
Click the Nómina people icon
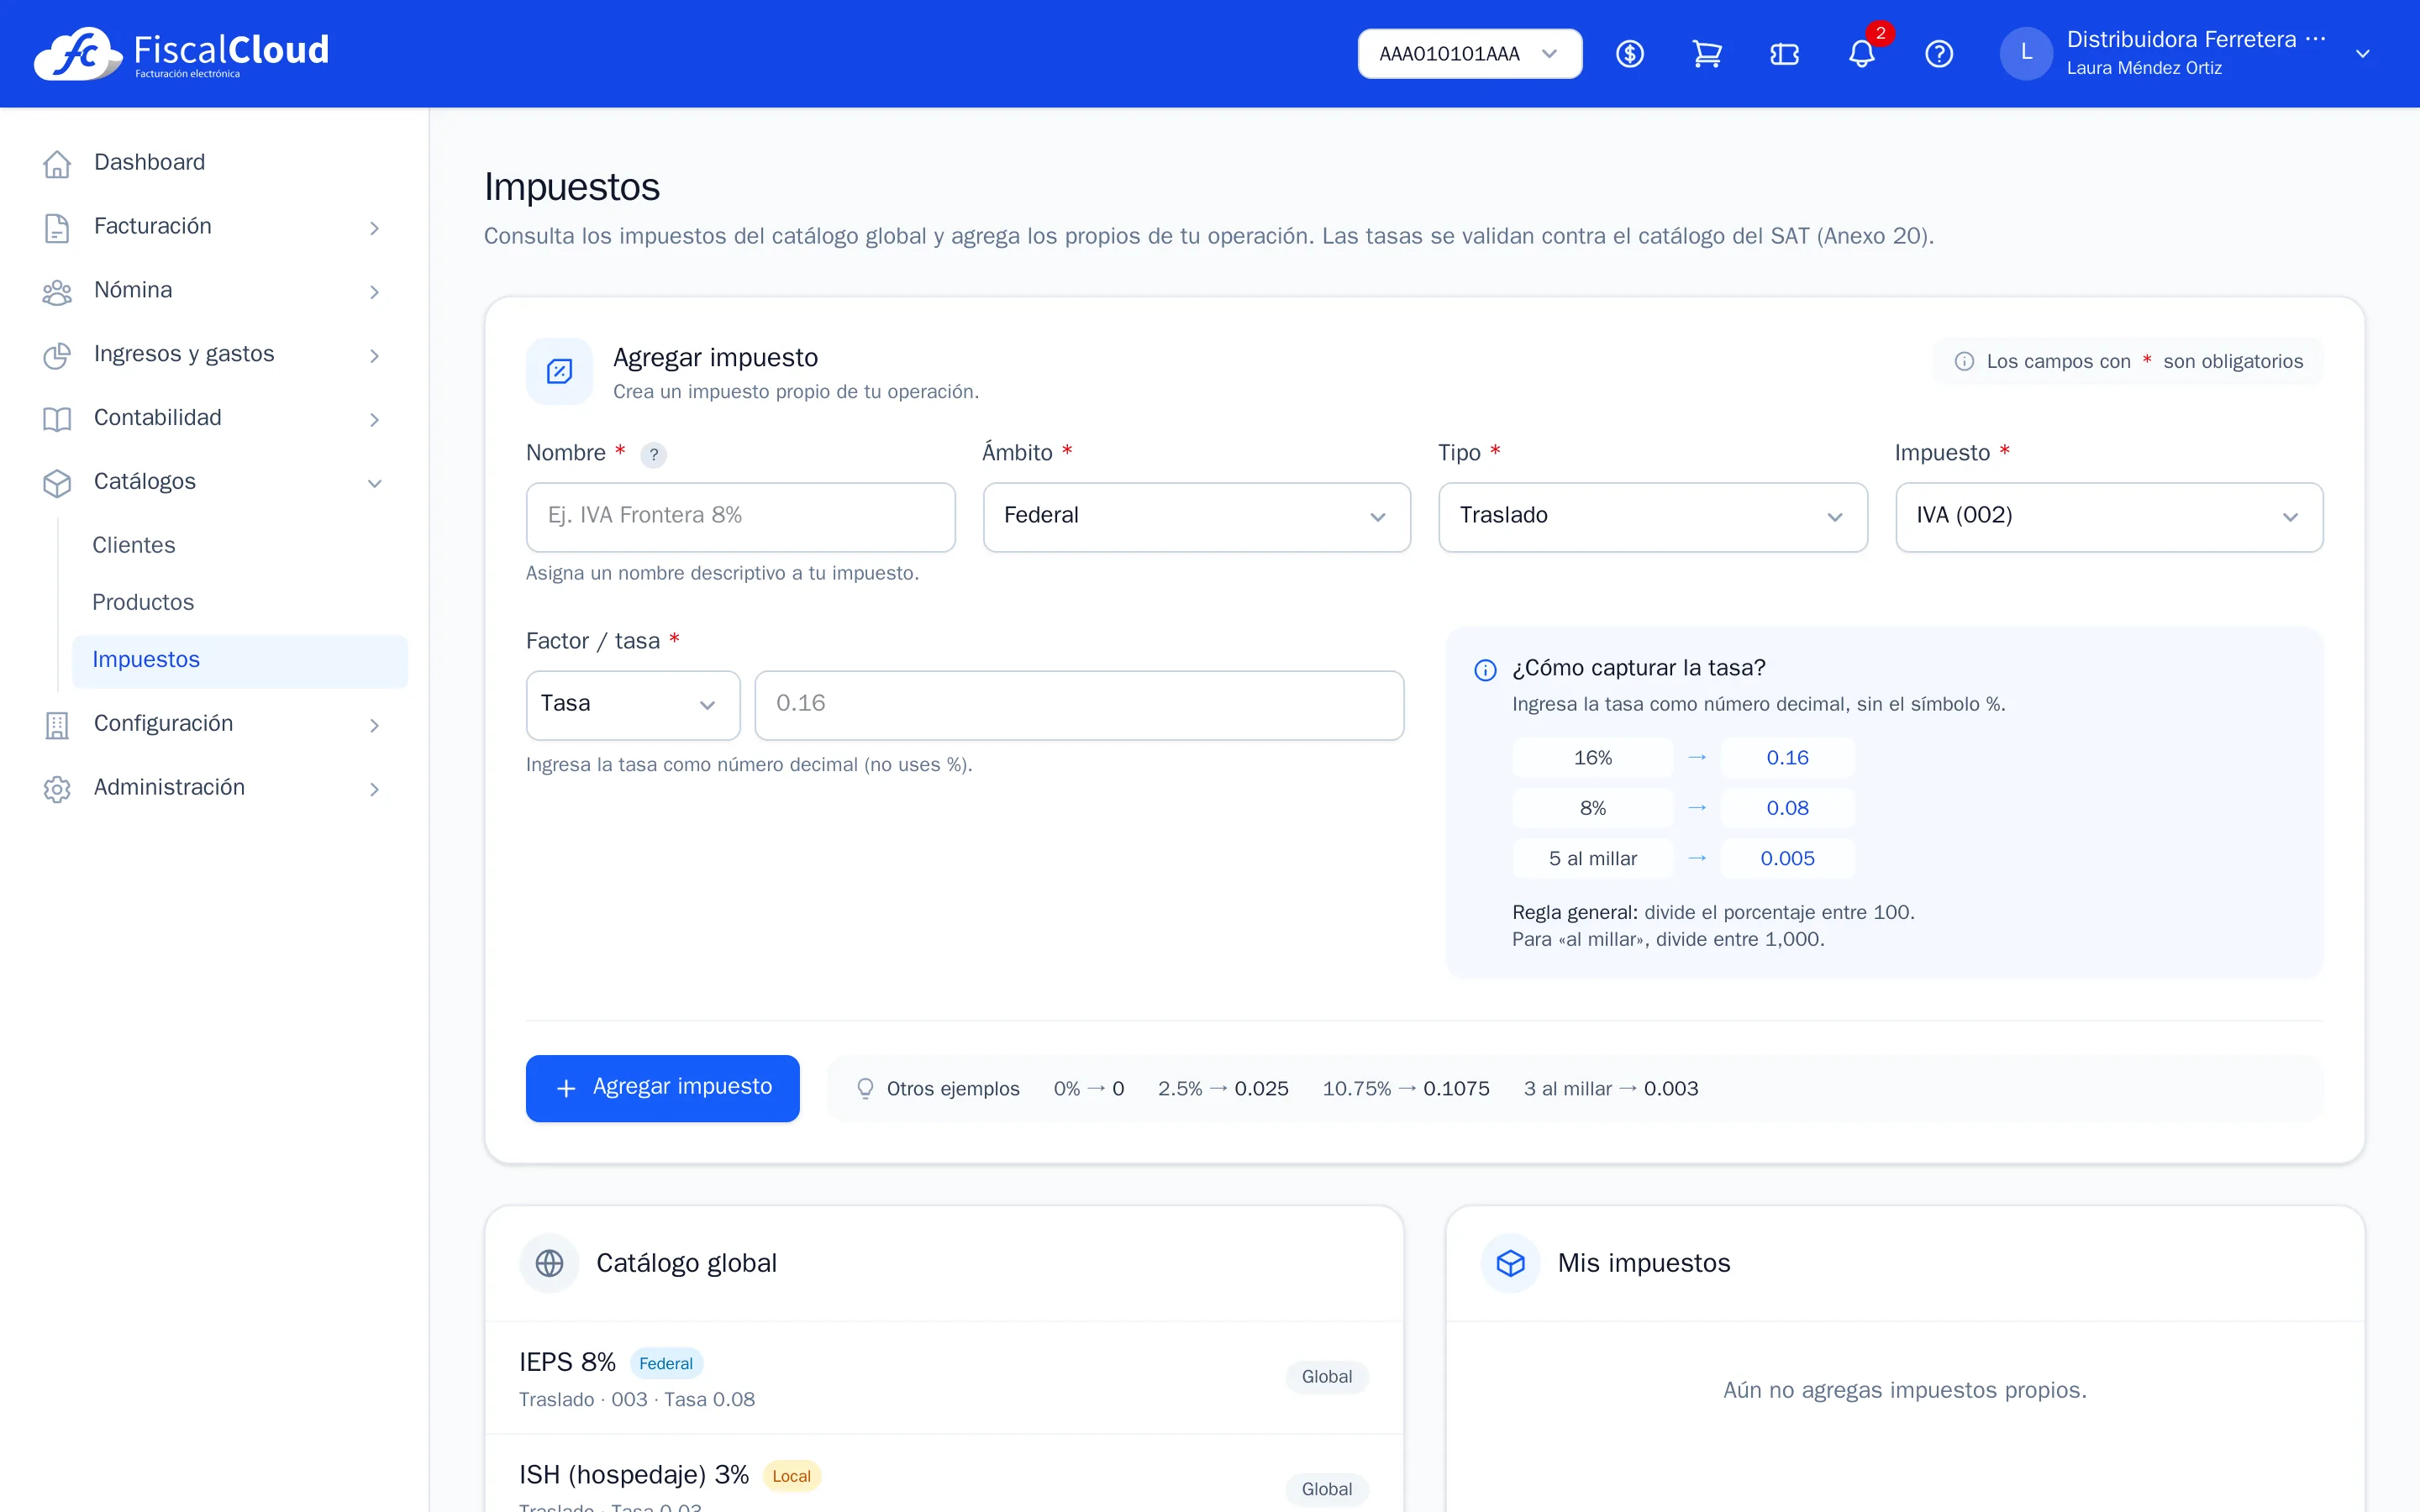(57, 291)
